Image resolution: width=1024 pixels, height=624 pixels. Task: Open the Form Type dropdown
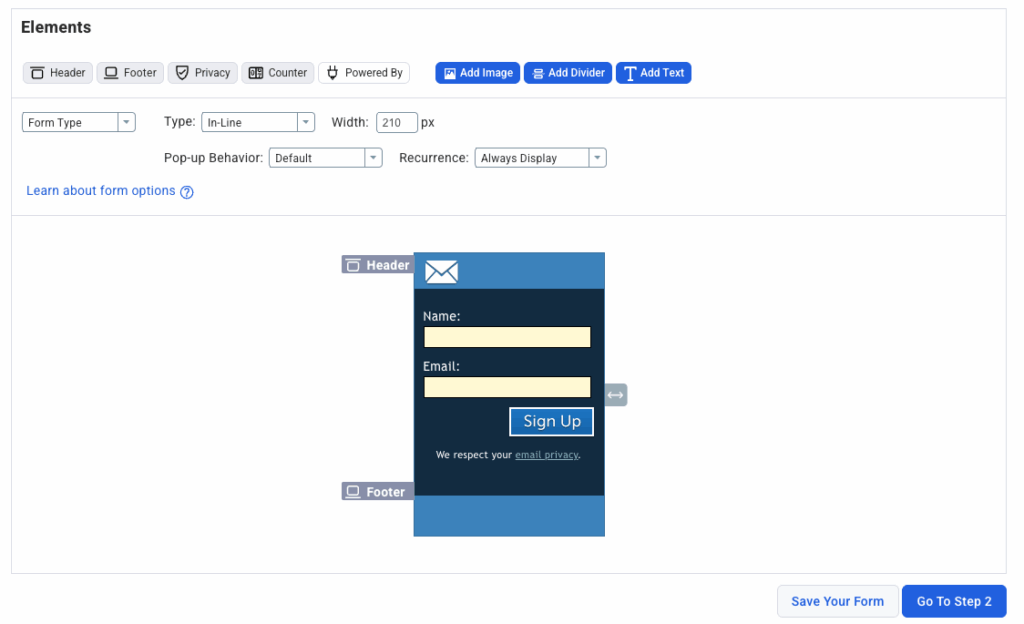click(x=78, y=122)
